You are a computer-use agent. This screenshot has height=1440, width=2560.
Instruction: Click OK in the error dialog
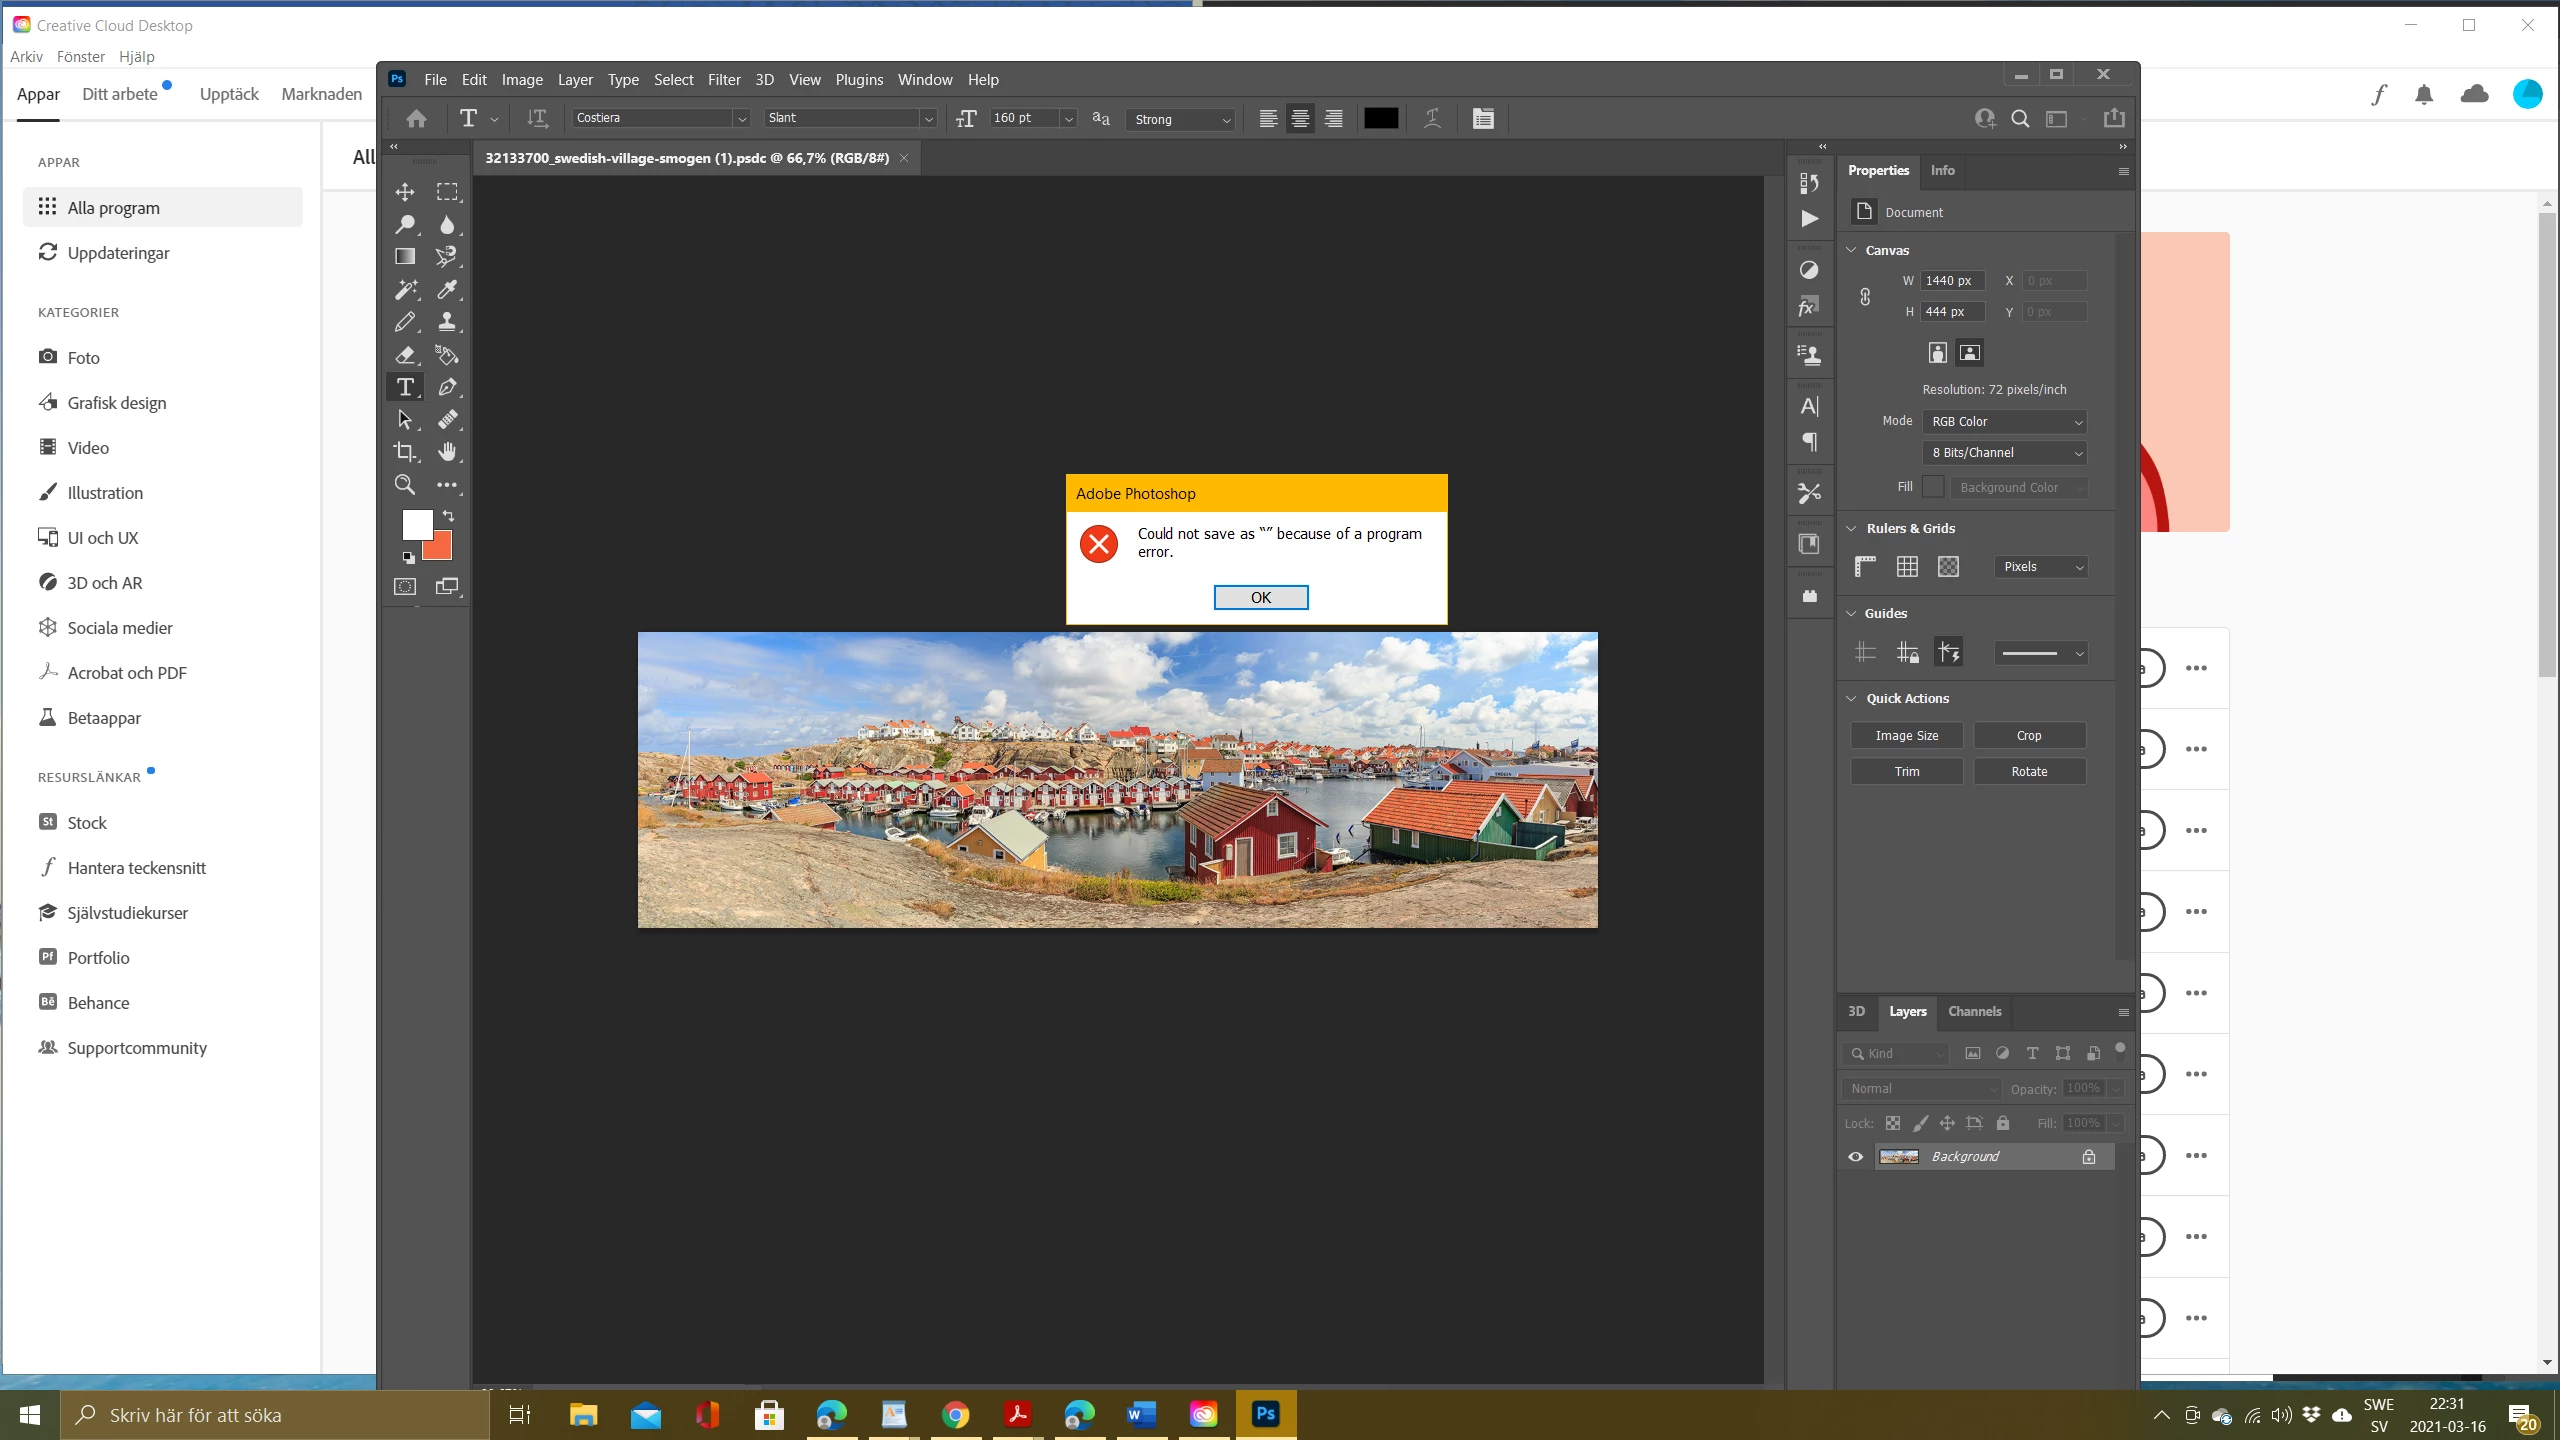coord(1260,598)
